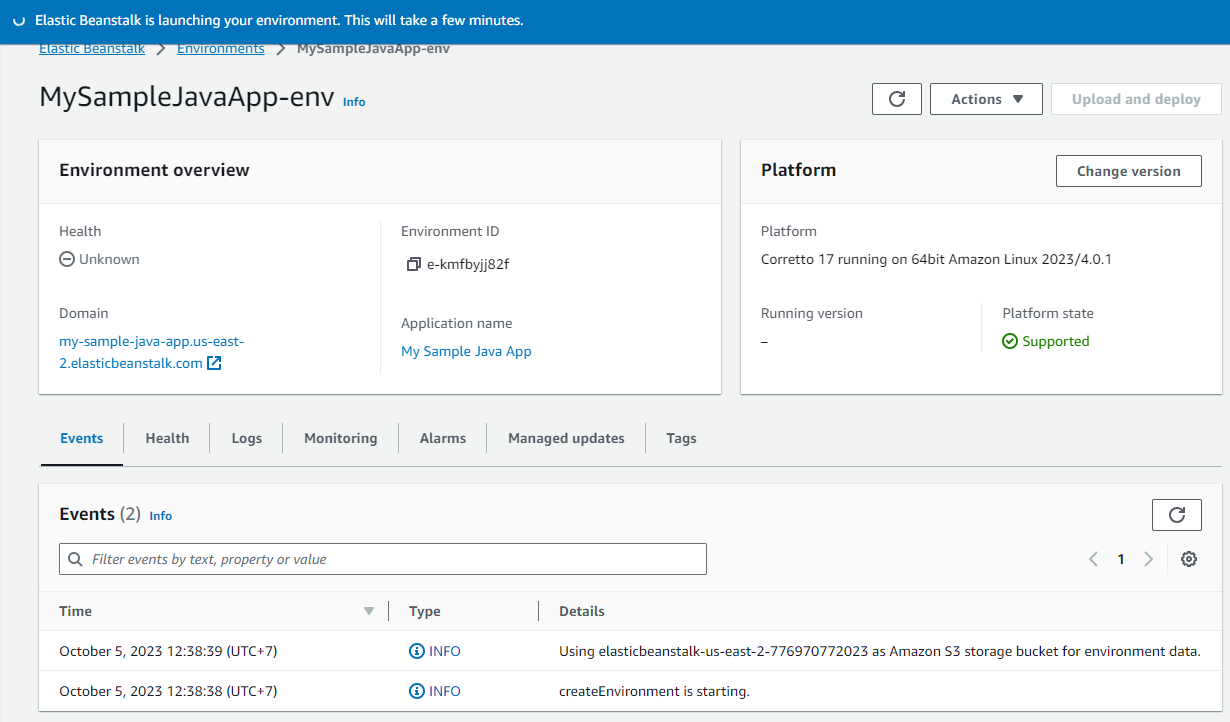Switch to the Events tab
1230x722 pixels.
click(x=82, y=438)
